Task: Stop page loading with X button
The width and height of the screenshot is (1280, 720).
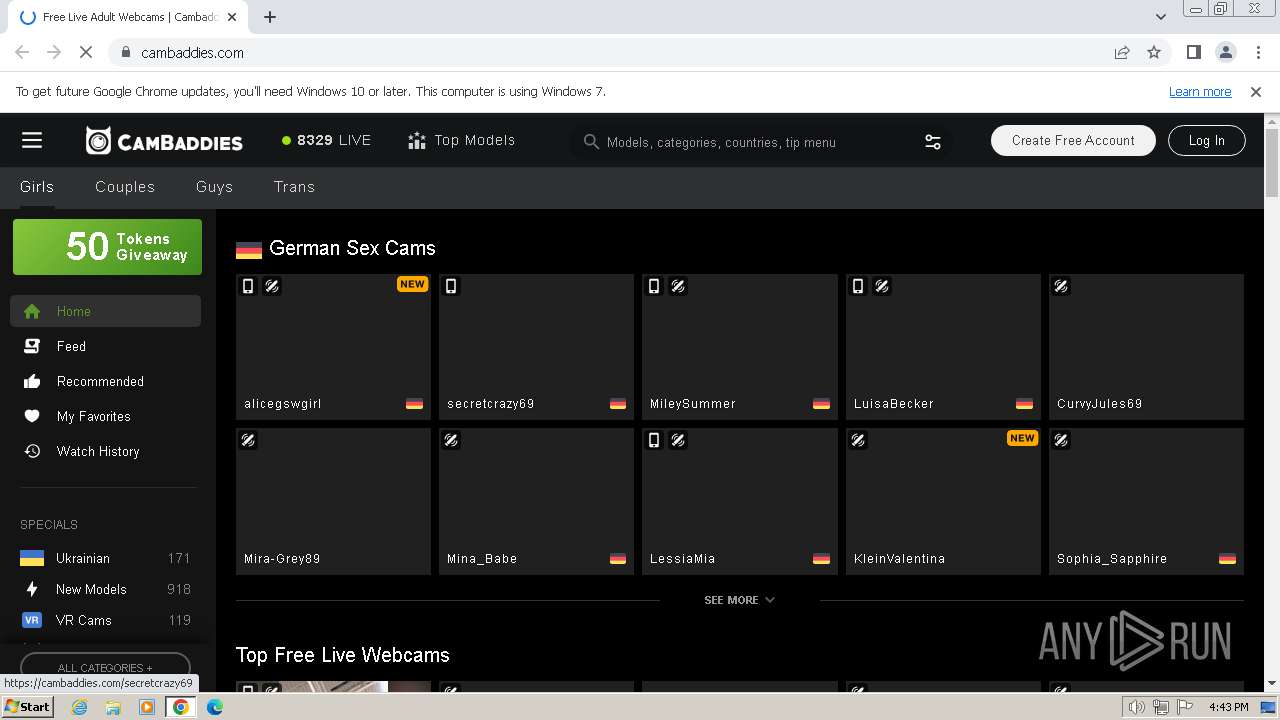Action: 85,52
